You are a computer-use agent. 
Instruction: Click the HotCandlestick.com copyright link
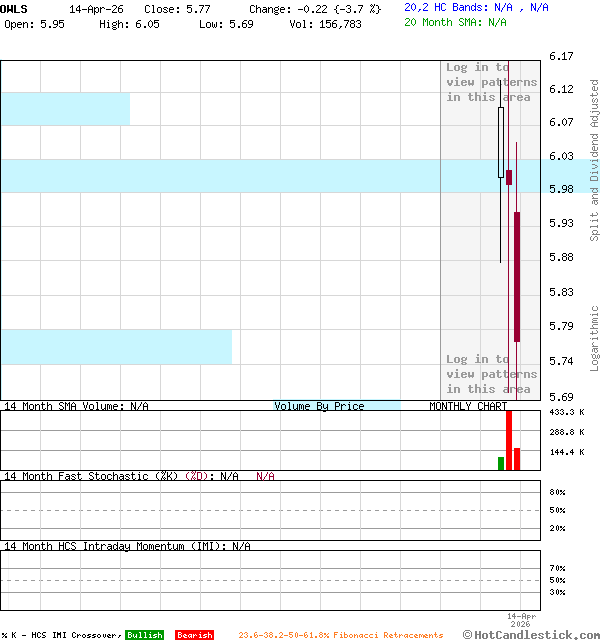[x=531, y=634]
